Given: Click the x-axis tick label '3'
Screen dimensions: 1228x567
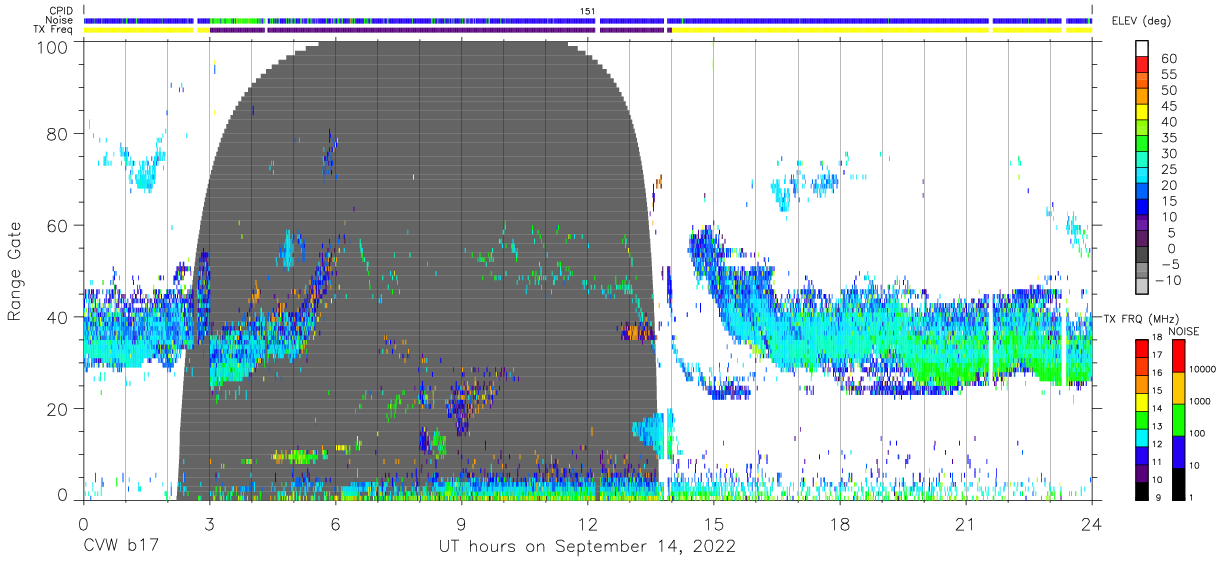Looking at the screenshot, I should [209, 524].
